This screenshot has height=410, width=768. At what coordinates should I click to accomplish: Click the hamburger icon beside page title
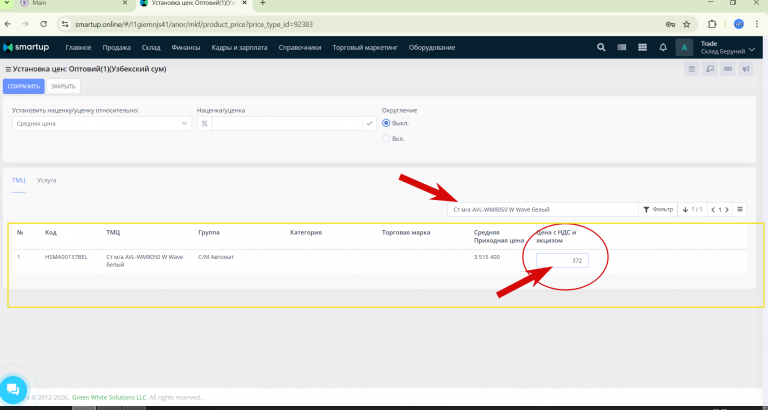coord(8,70)
